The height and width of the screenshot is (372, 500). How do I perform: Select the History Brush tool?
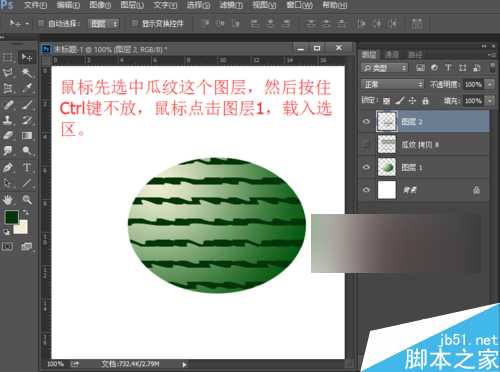27,120
